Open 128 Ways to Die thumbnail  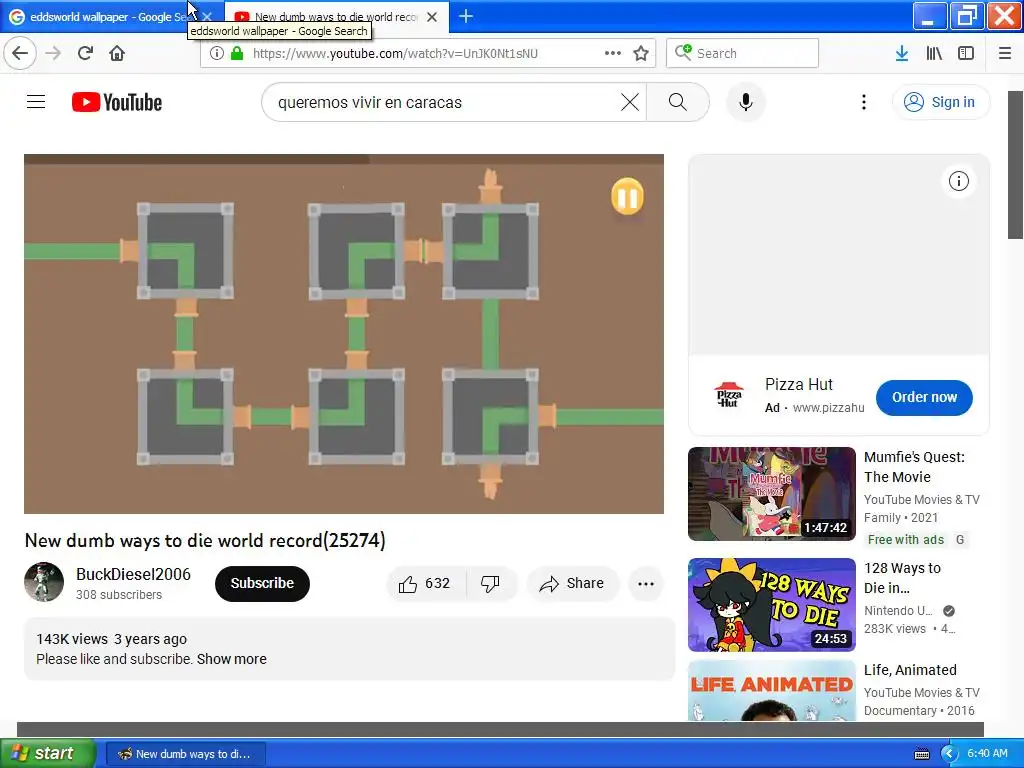click(771, 605)
